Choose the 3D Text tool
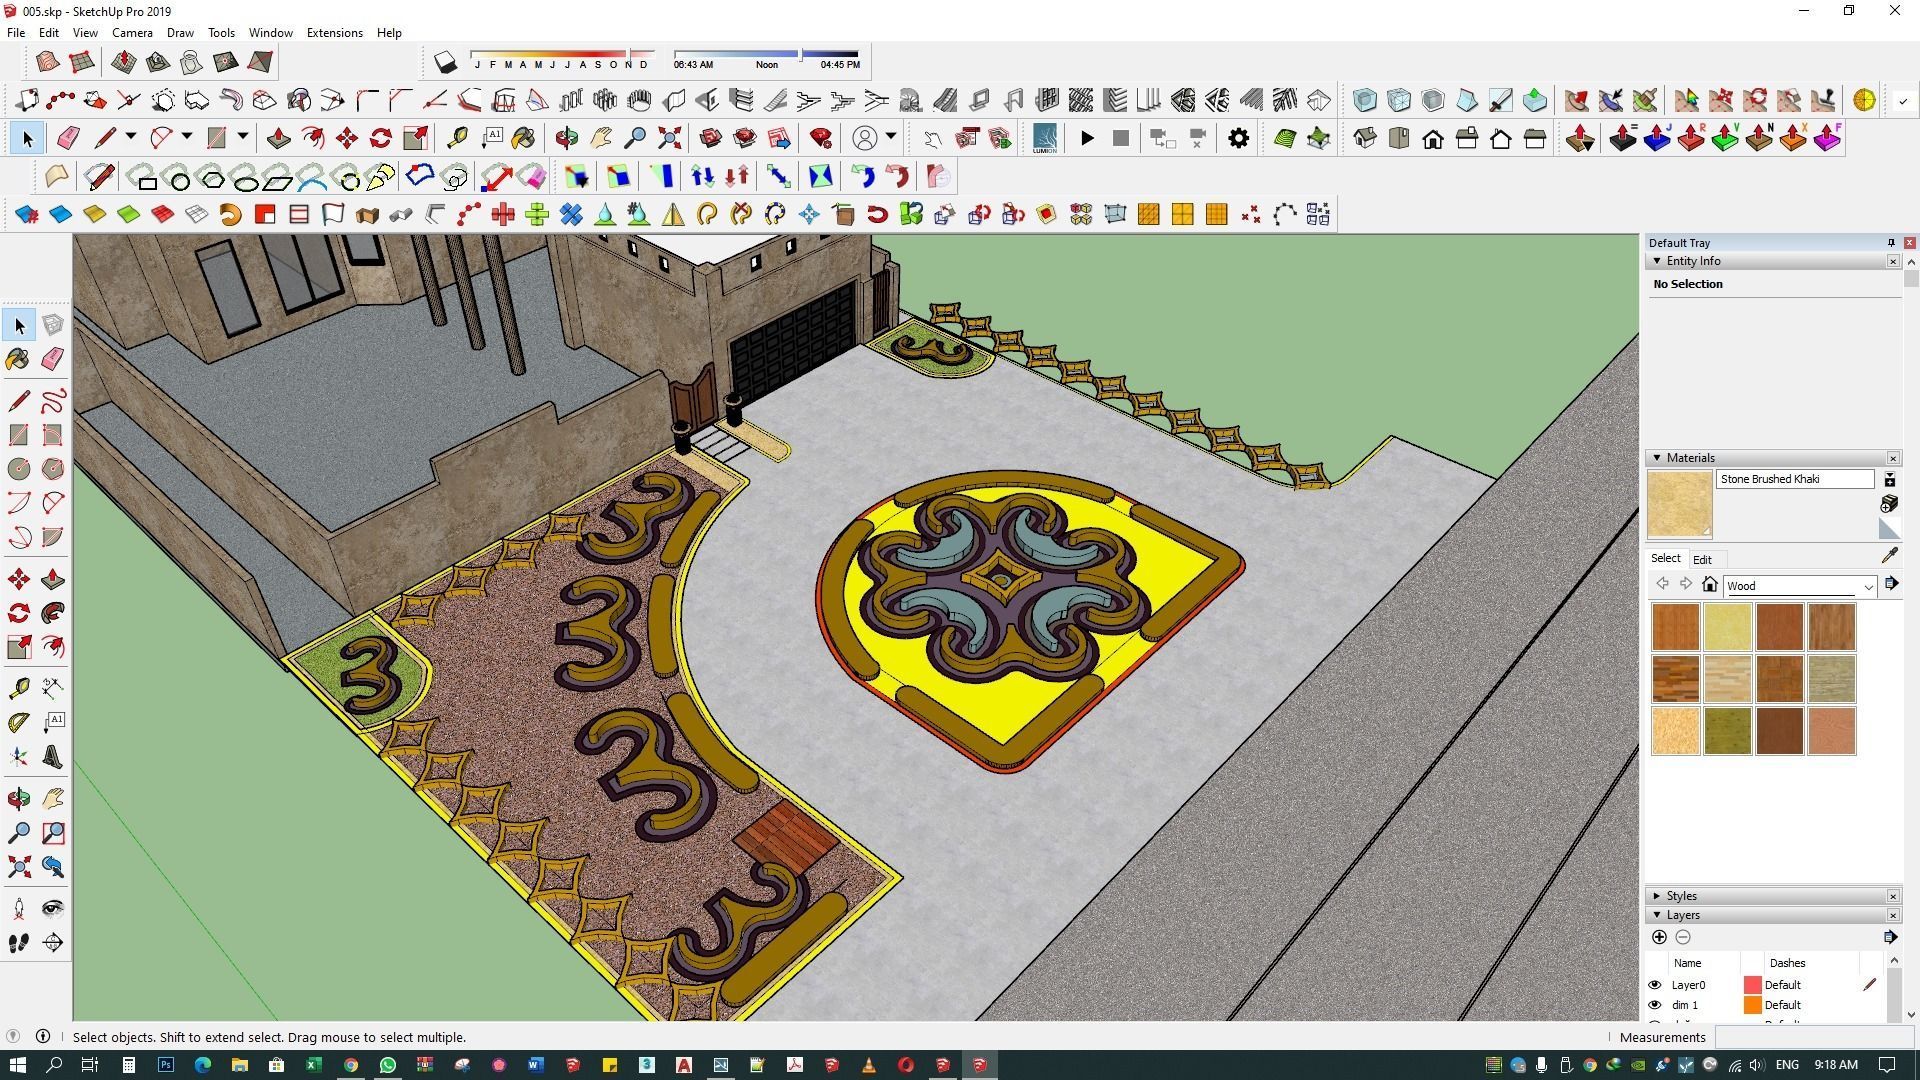The height and width of the screenshot is (1080, 1920). tap(53, 757)
